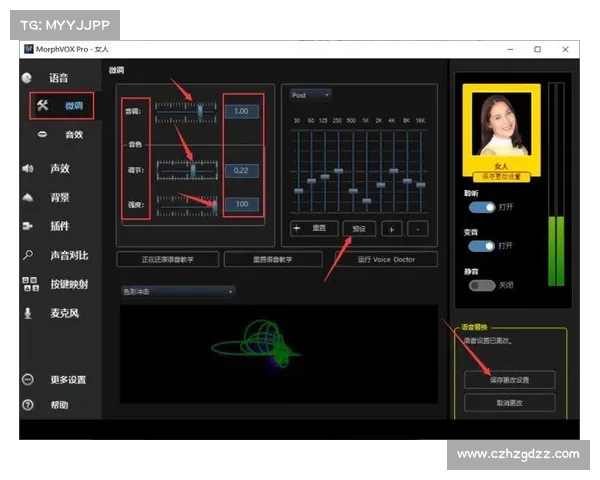Click the MorphVOX Pro title bar app icon

29,49
